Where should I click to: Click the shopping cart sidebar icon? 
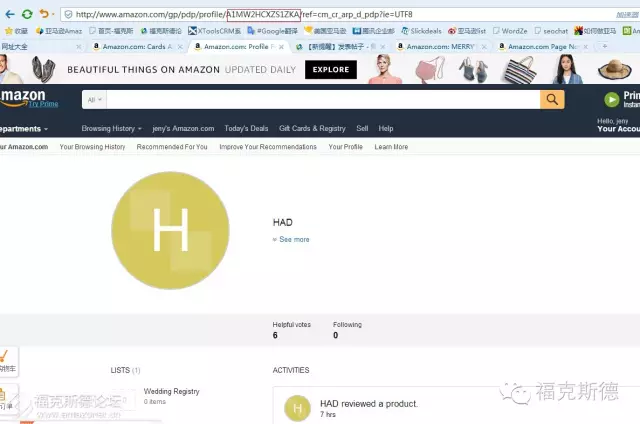click(x=7, y=362)
